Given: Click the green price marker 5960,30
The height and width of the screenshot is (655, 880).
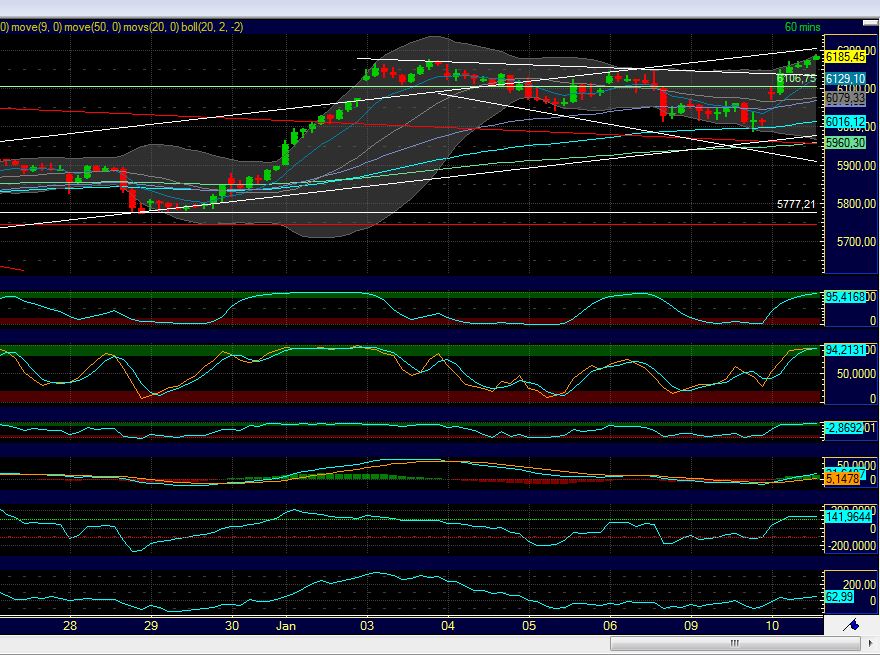Looking at the screenshot, I should click(845, 144).
